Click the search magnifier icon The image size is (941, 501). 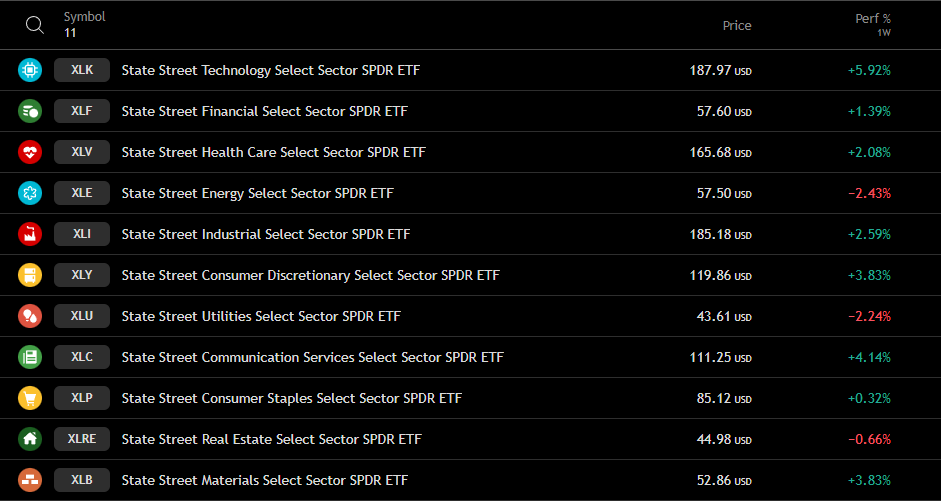click(x=35, y=25)
